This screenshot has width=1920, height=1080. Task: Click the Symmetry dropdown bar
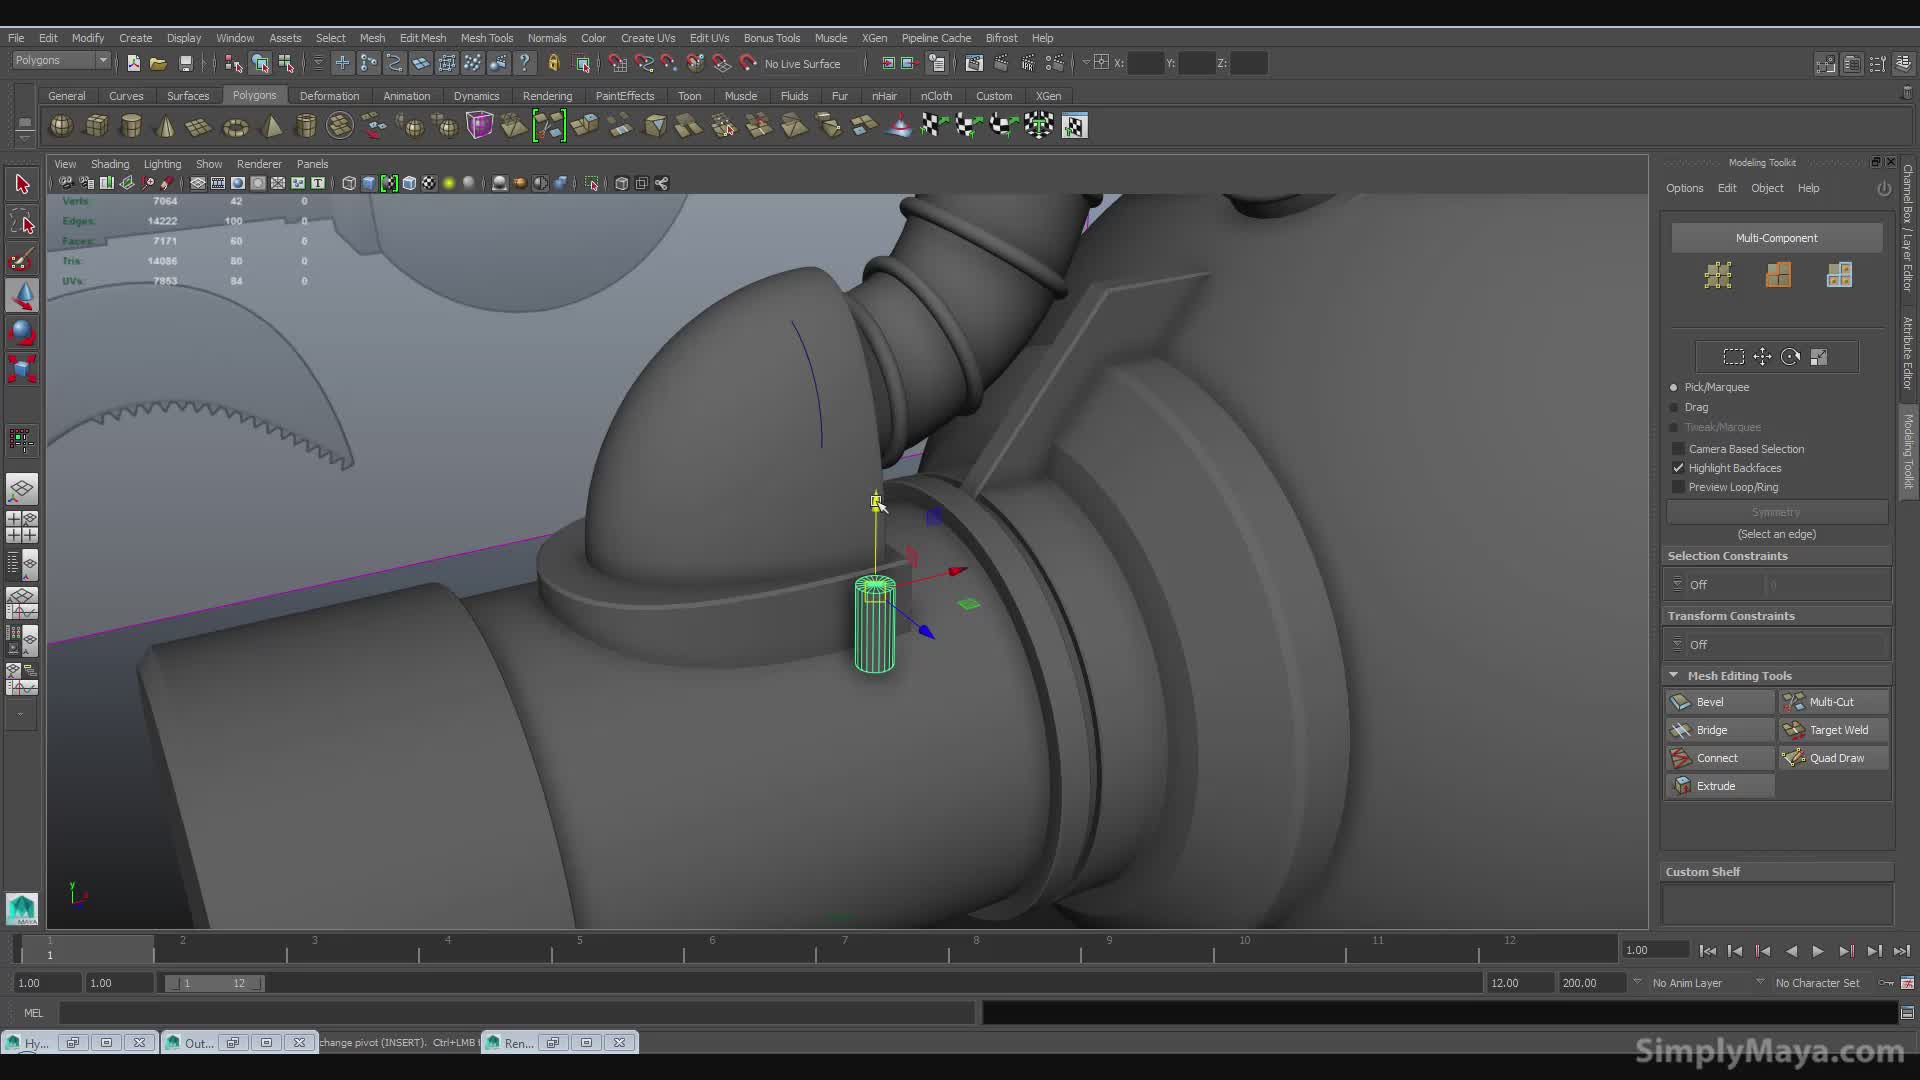click(1777, 512)
